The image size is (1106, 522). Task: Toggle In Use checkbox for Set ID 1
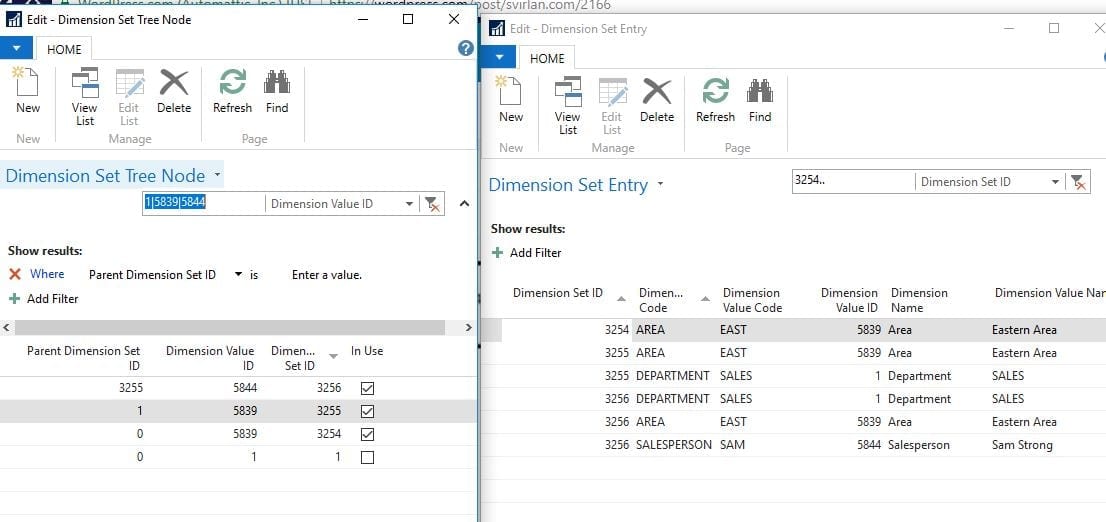point(367,457)
